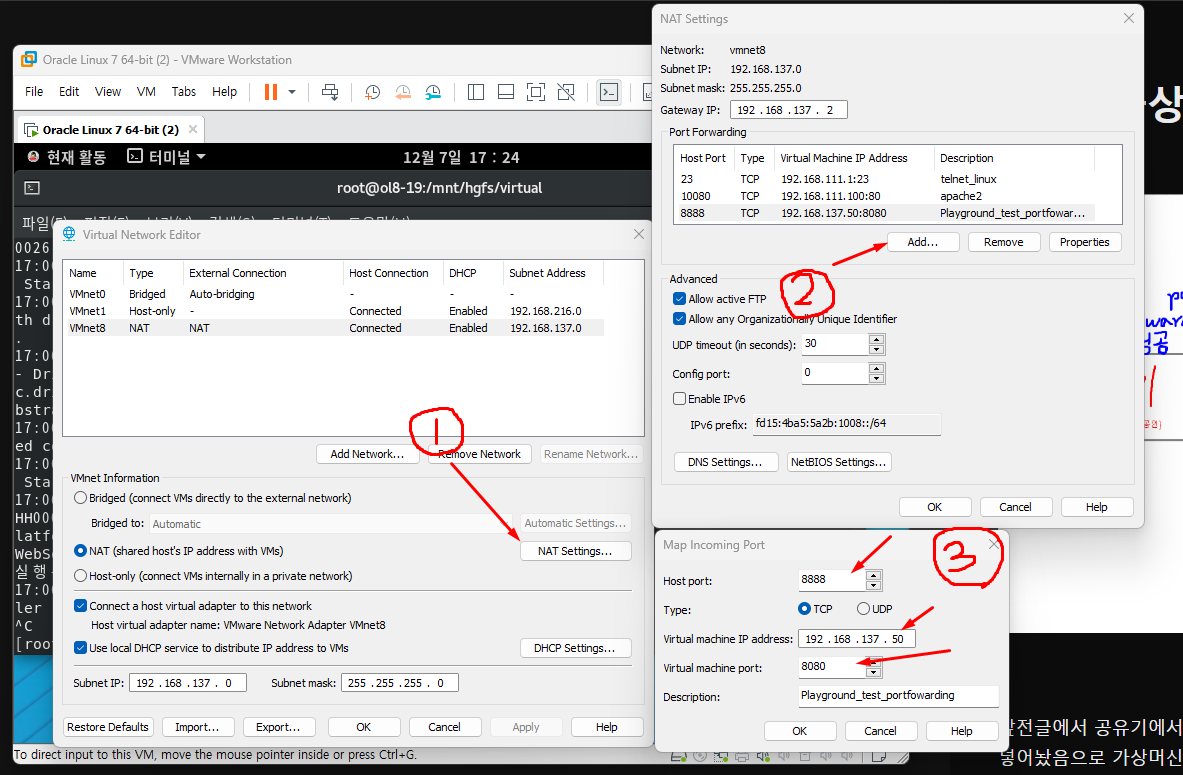The width and height of the screenshot is (1183, 775).
Task: Open the power options arrow beside pause icon
Action: (x=292, y=92)
